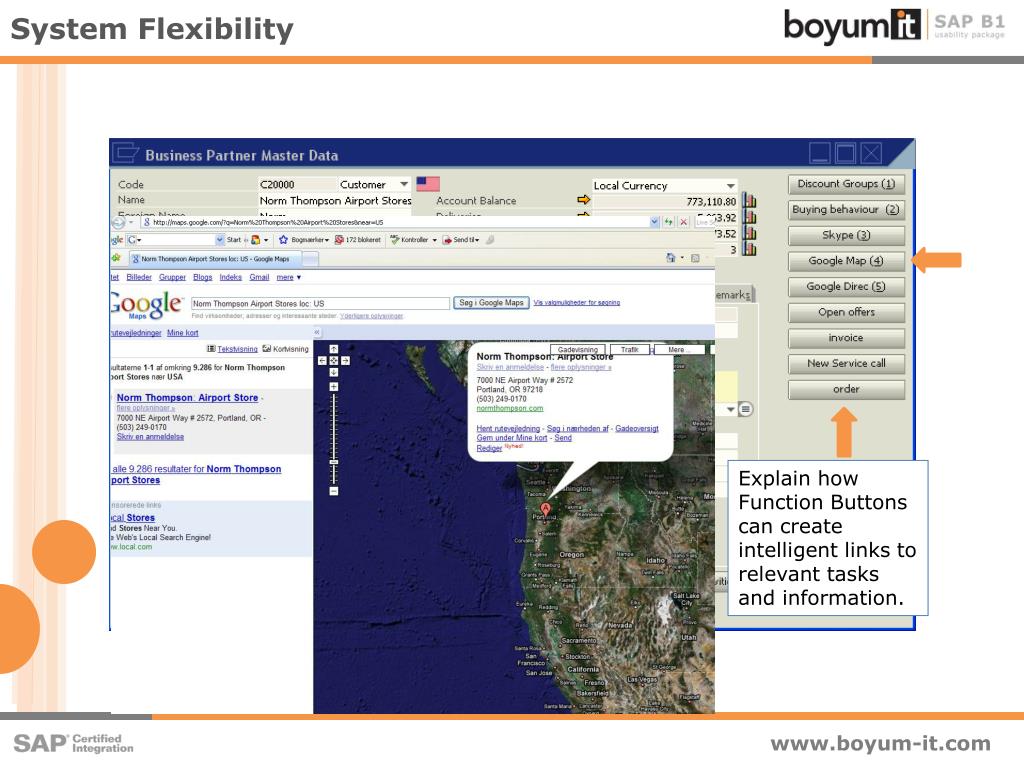Click the Google Direc (5) function button

pyautogui.click(x=846, y=287)
